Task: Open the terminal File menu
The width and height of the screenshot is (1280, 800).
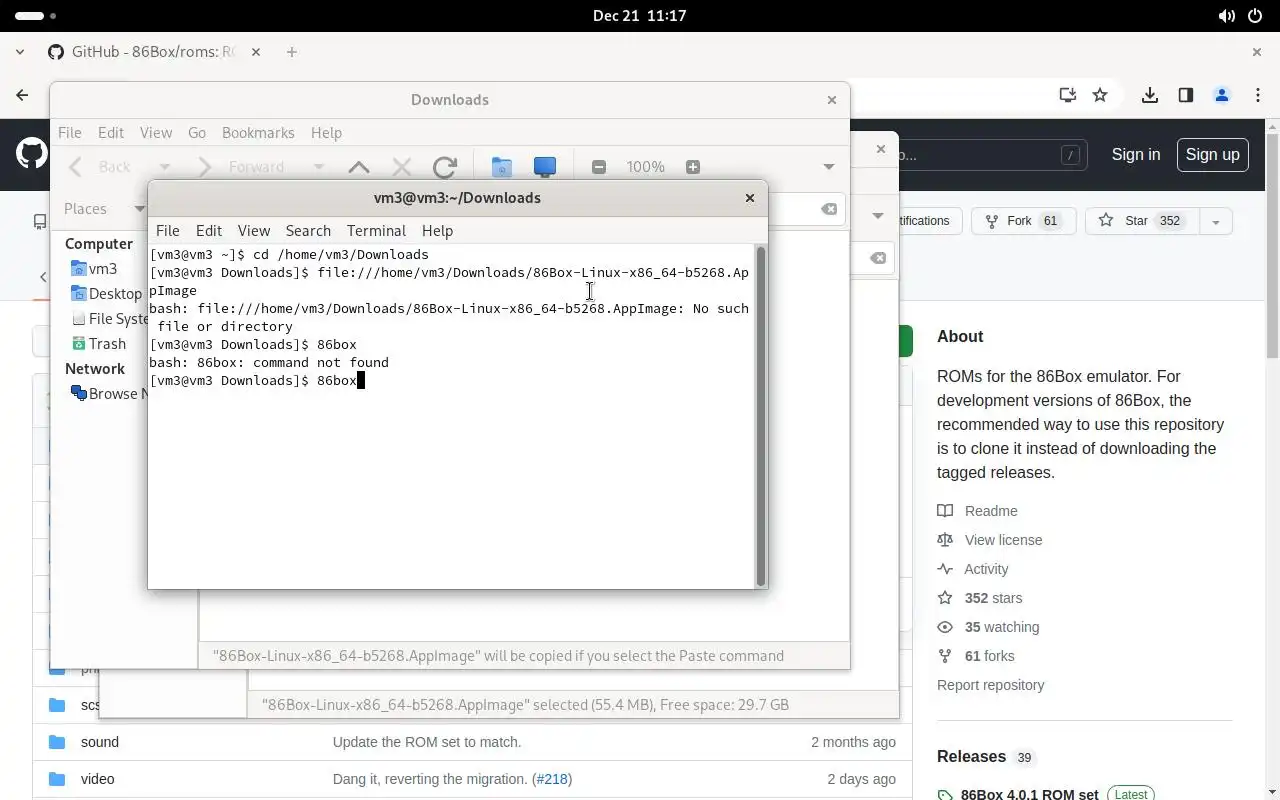Action: 168,230
